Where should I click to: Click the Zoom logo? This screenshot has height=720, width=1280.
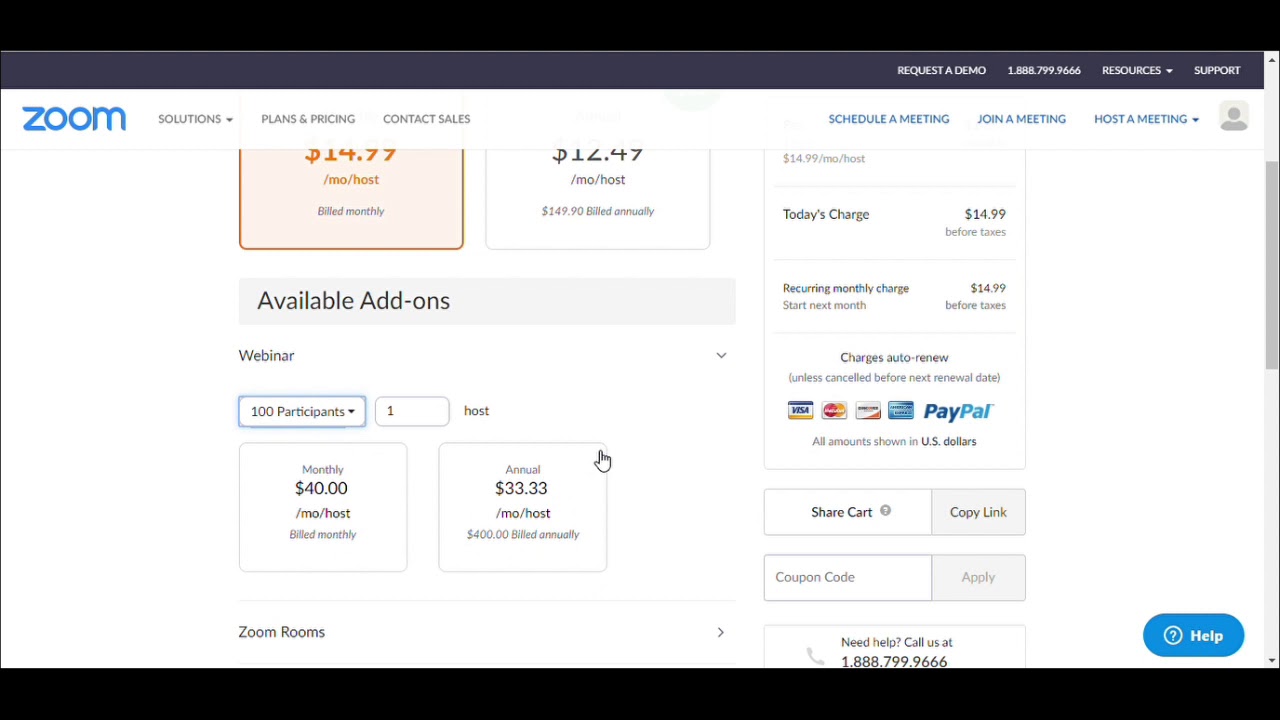point(74,119)
